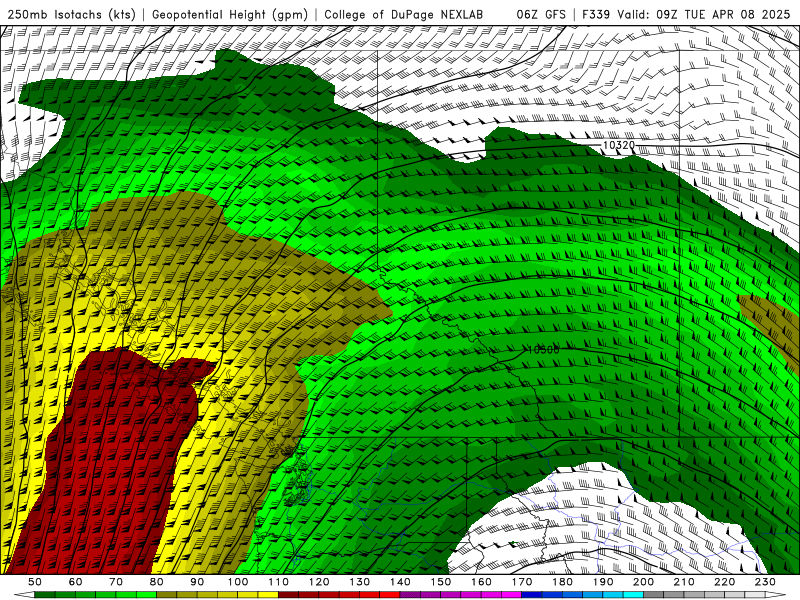
Task: Click the 180 value on the color scale
Action: (562, 582)
